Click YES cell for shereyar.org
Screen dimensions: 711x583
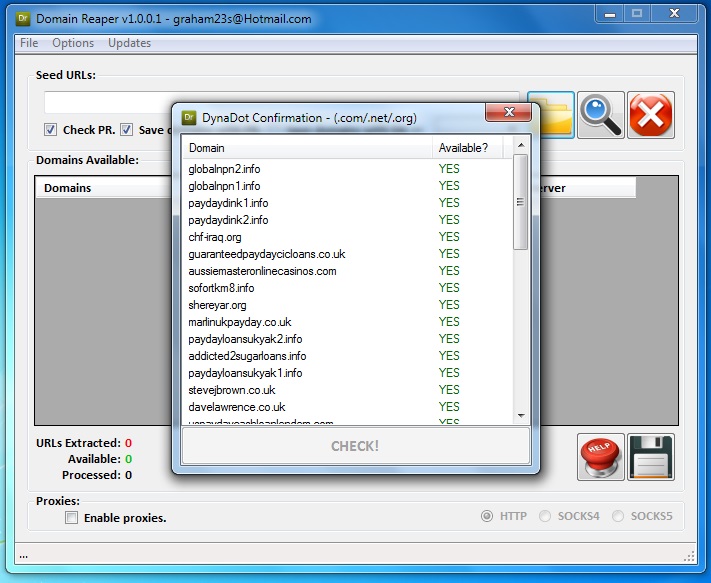[449, 305]
